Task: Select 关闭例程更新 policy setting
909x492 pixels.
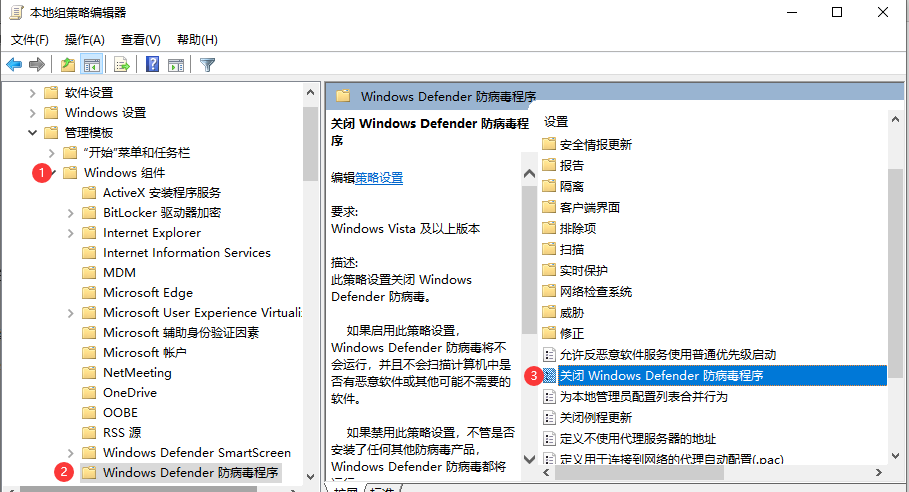Action: pyautogui.click(x=595, y=417)
